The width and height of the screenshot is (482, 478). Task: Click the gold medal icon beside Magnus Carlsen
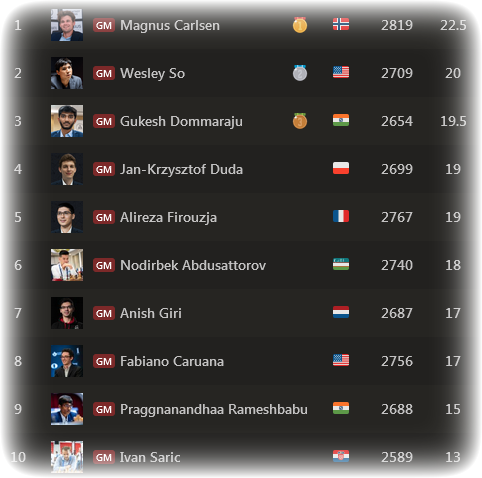pyautogui.click(x=300, y=25)
